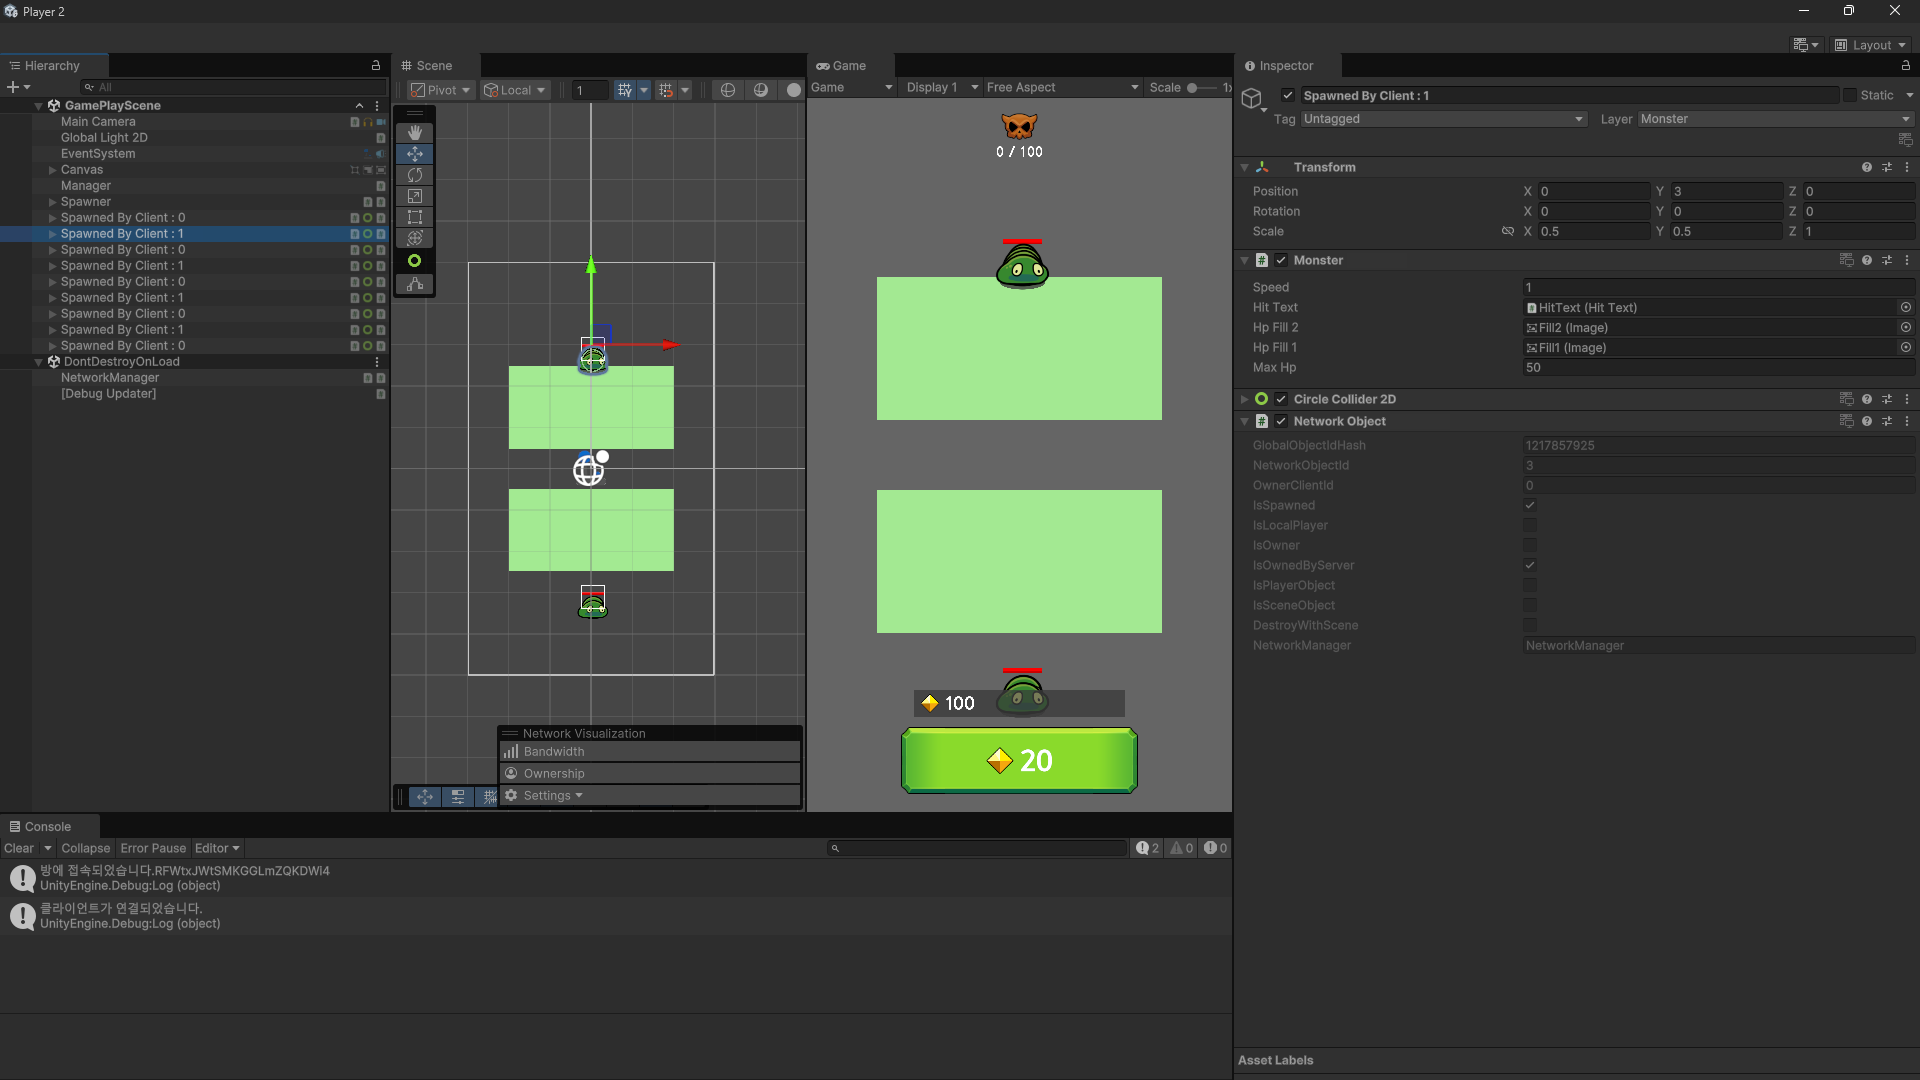The image size is (1920, 1080).
Task: Select the Hand view tool
Action: point(415,133)
